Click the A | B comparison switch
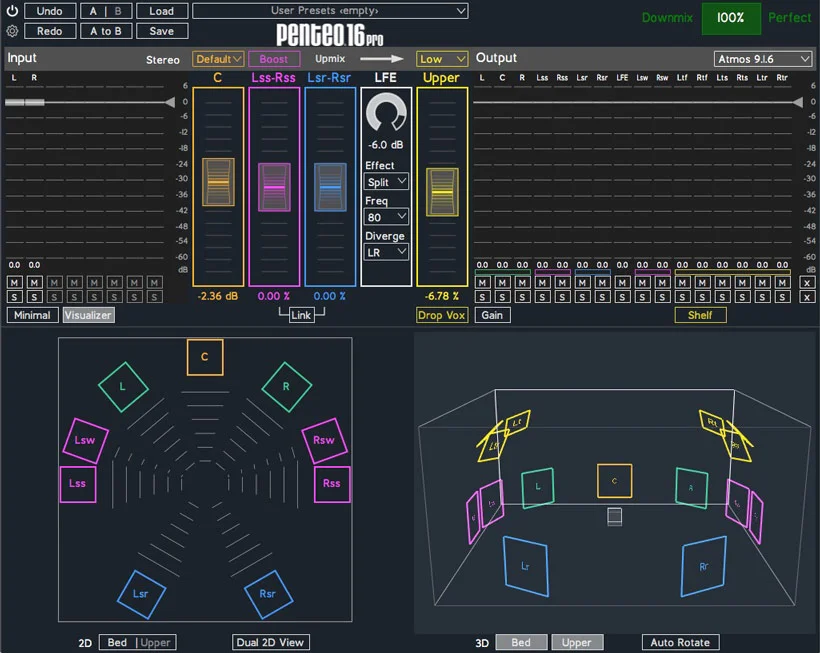Image resolution: width=820 pixels, height=653 pixels. 106,11
